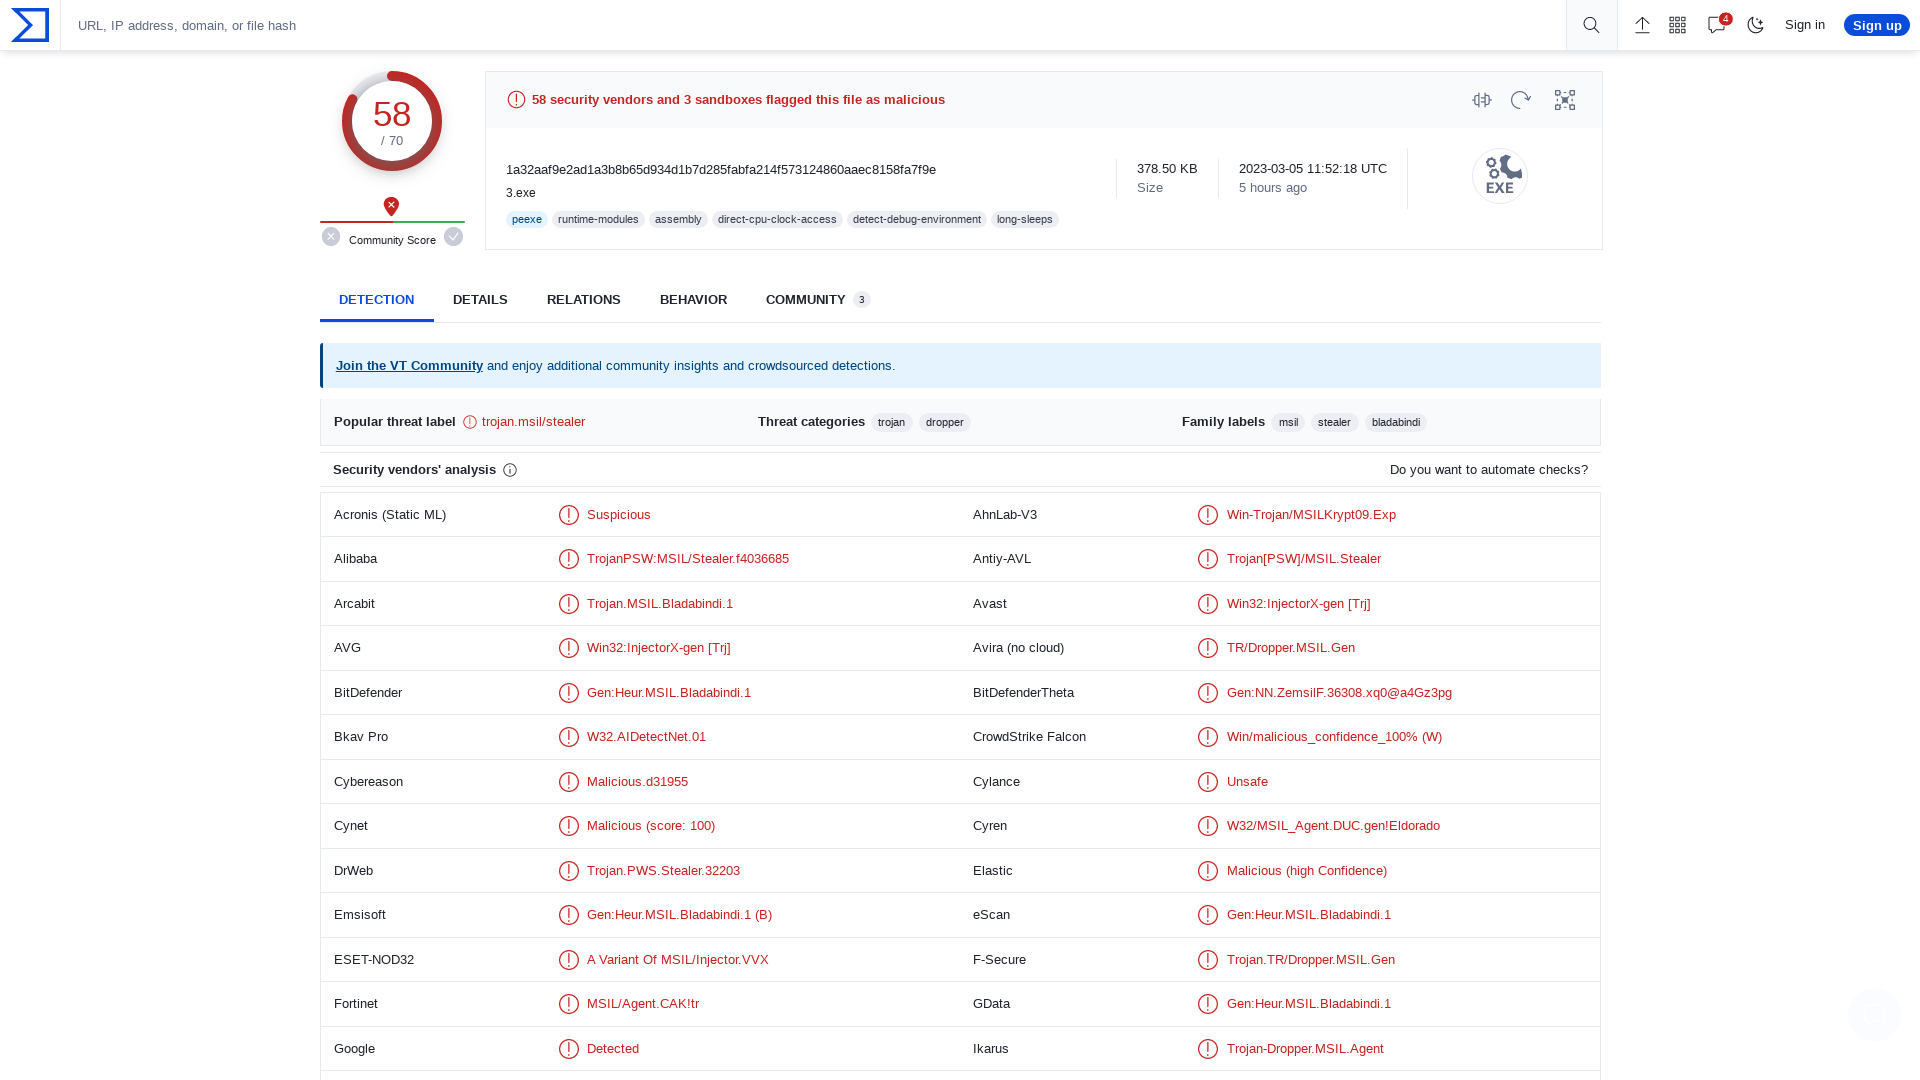1920x1080 pixels.
Task: Click the behavior graph/network icon
Action: coord(1564,99)
